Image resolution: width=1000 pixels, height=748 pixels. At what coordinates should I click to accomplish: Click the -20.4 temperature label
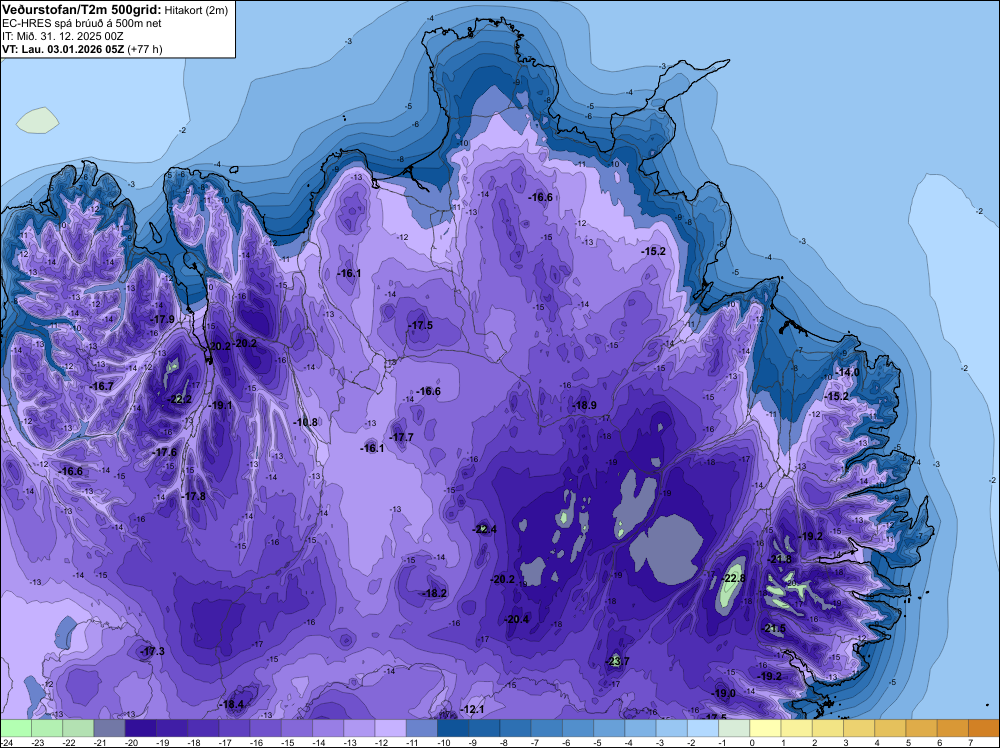(x=517, y=619)
